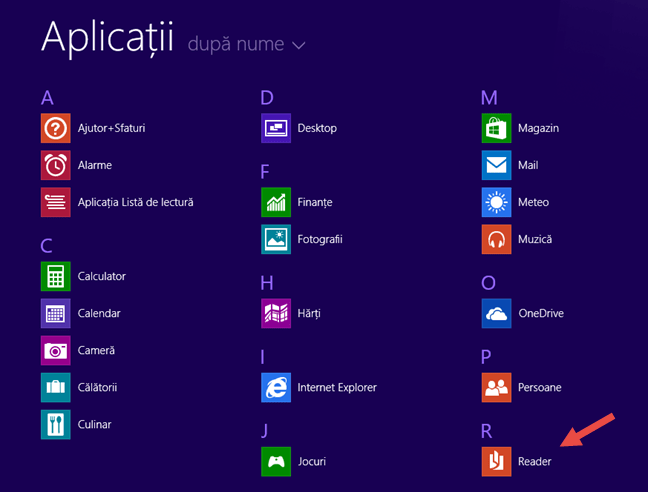Click the 'Hărți' label text

(309, 313)
